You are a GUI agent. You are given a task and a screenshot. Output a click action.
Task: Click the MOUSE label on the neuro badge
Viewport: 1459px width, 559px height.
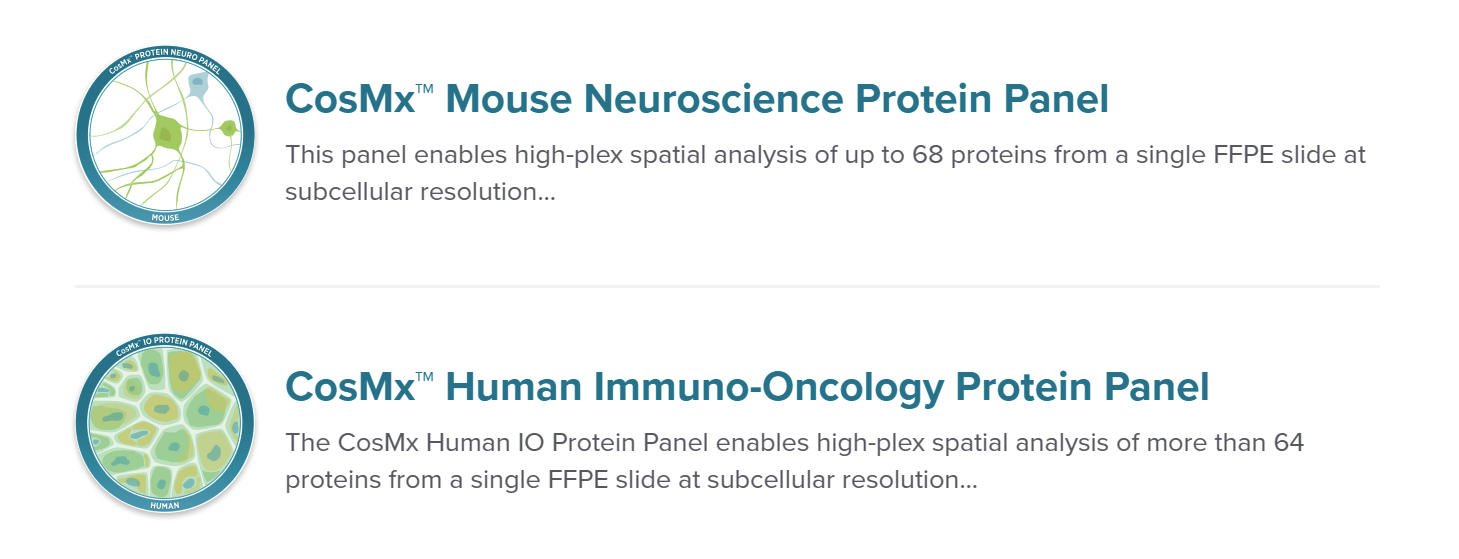pos(165,217)
